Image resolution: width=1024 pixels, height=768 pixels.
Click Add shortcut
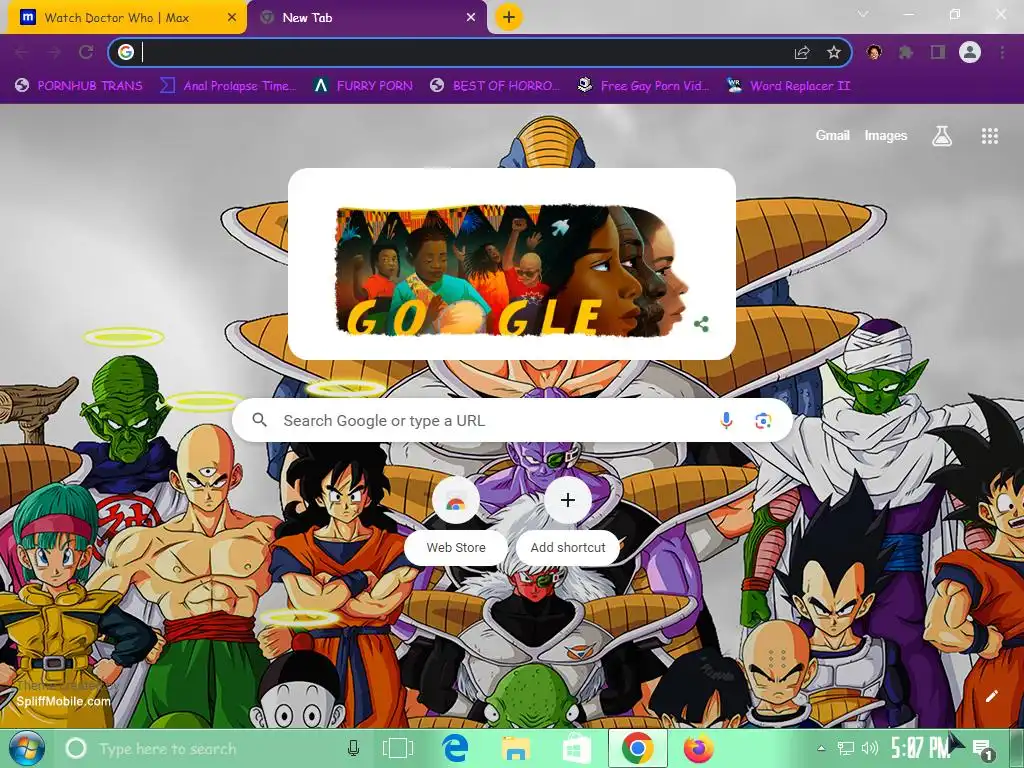(x=568, y=521)
